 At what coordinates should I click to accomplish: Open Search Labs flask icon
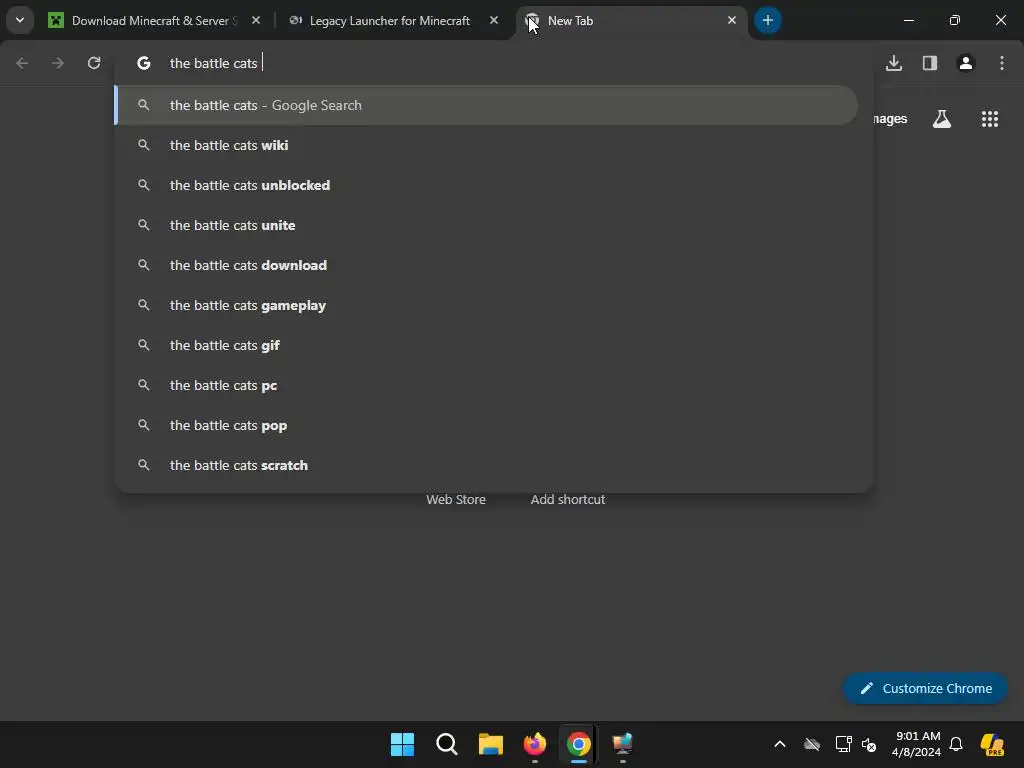[x=942, y=119]
